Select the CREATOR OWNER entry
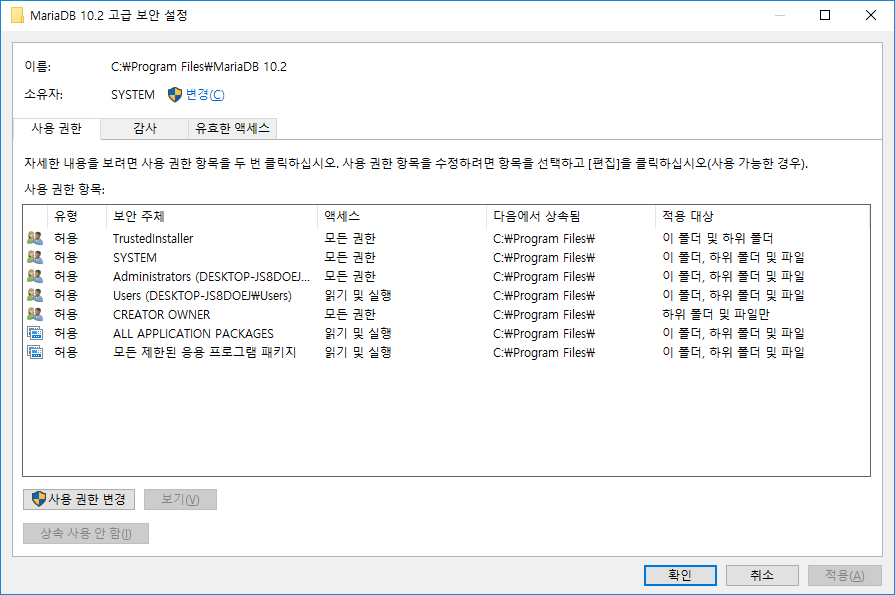 pos(162,315)
